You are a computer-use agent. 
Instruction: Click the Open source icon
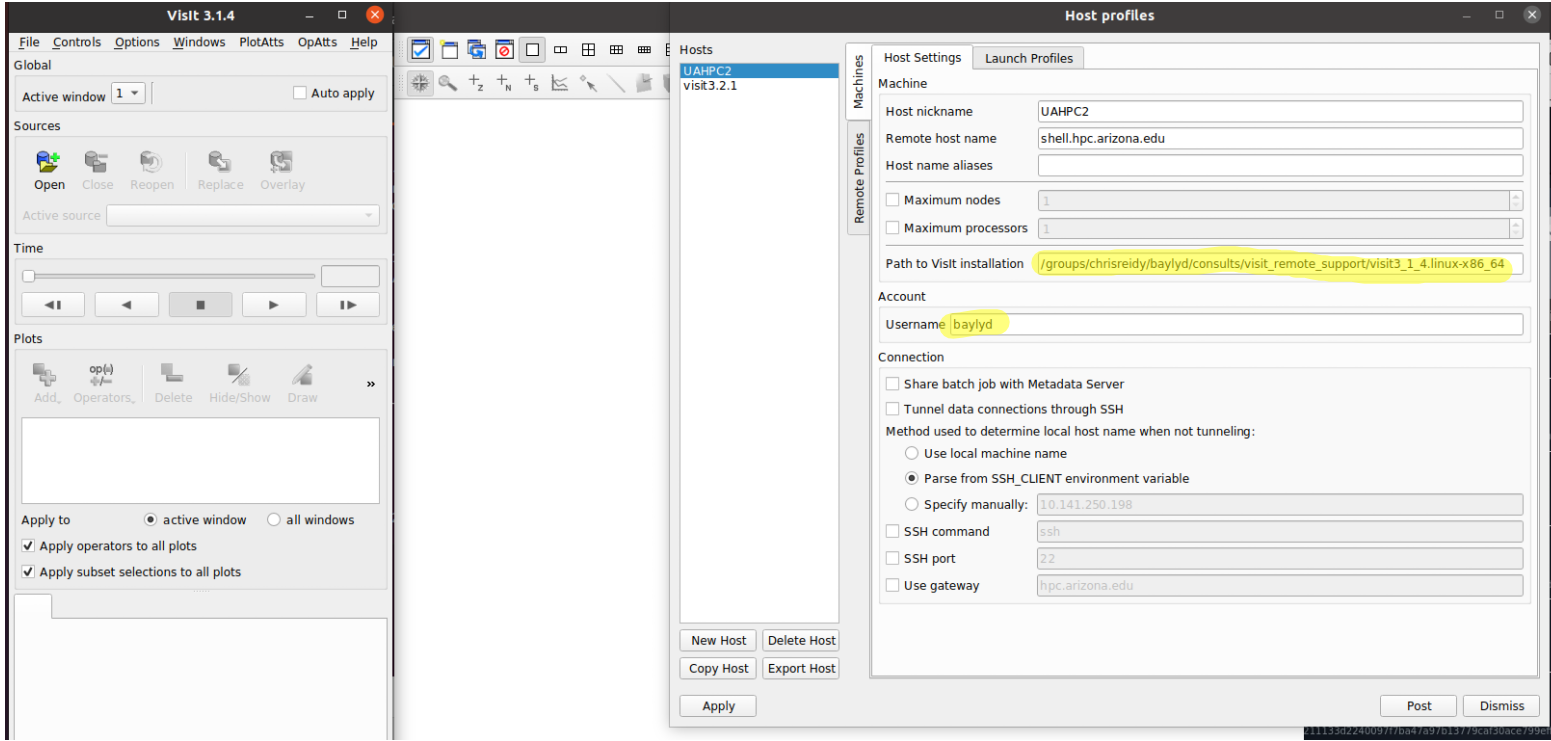click(48, 162)
